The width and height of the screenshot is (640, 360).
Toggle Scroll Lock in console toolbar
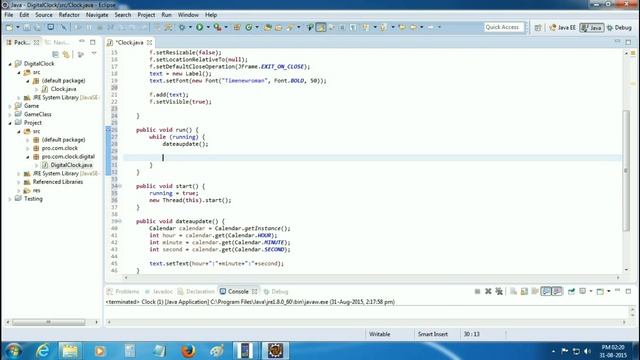coord(524,291)
